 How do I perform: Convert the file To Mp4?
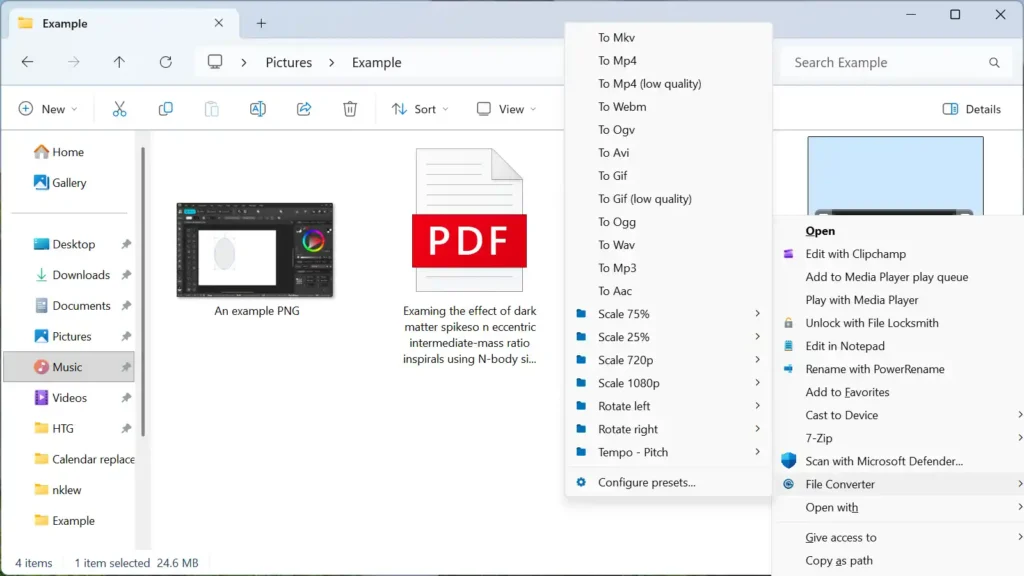[619, 60]
